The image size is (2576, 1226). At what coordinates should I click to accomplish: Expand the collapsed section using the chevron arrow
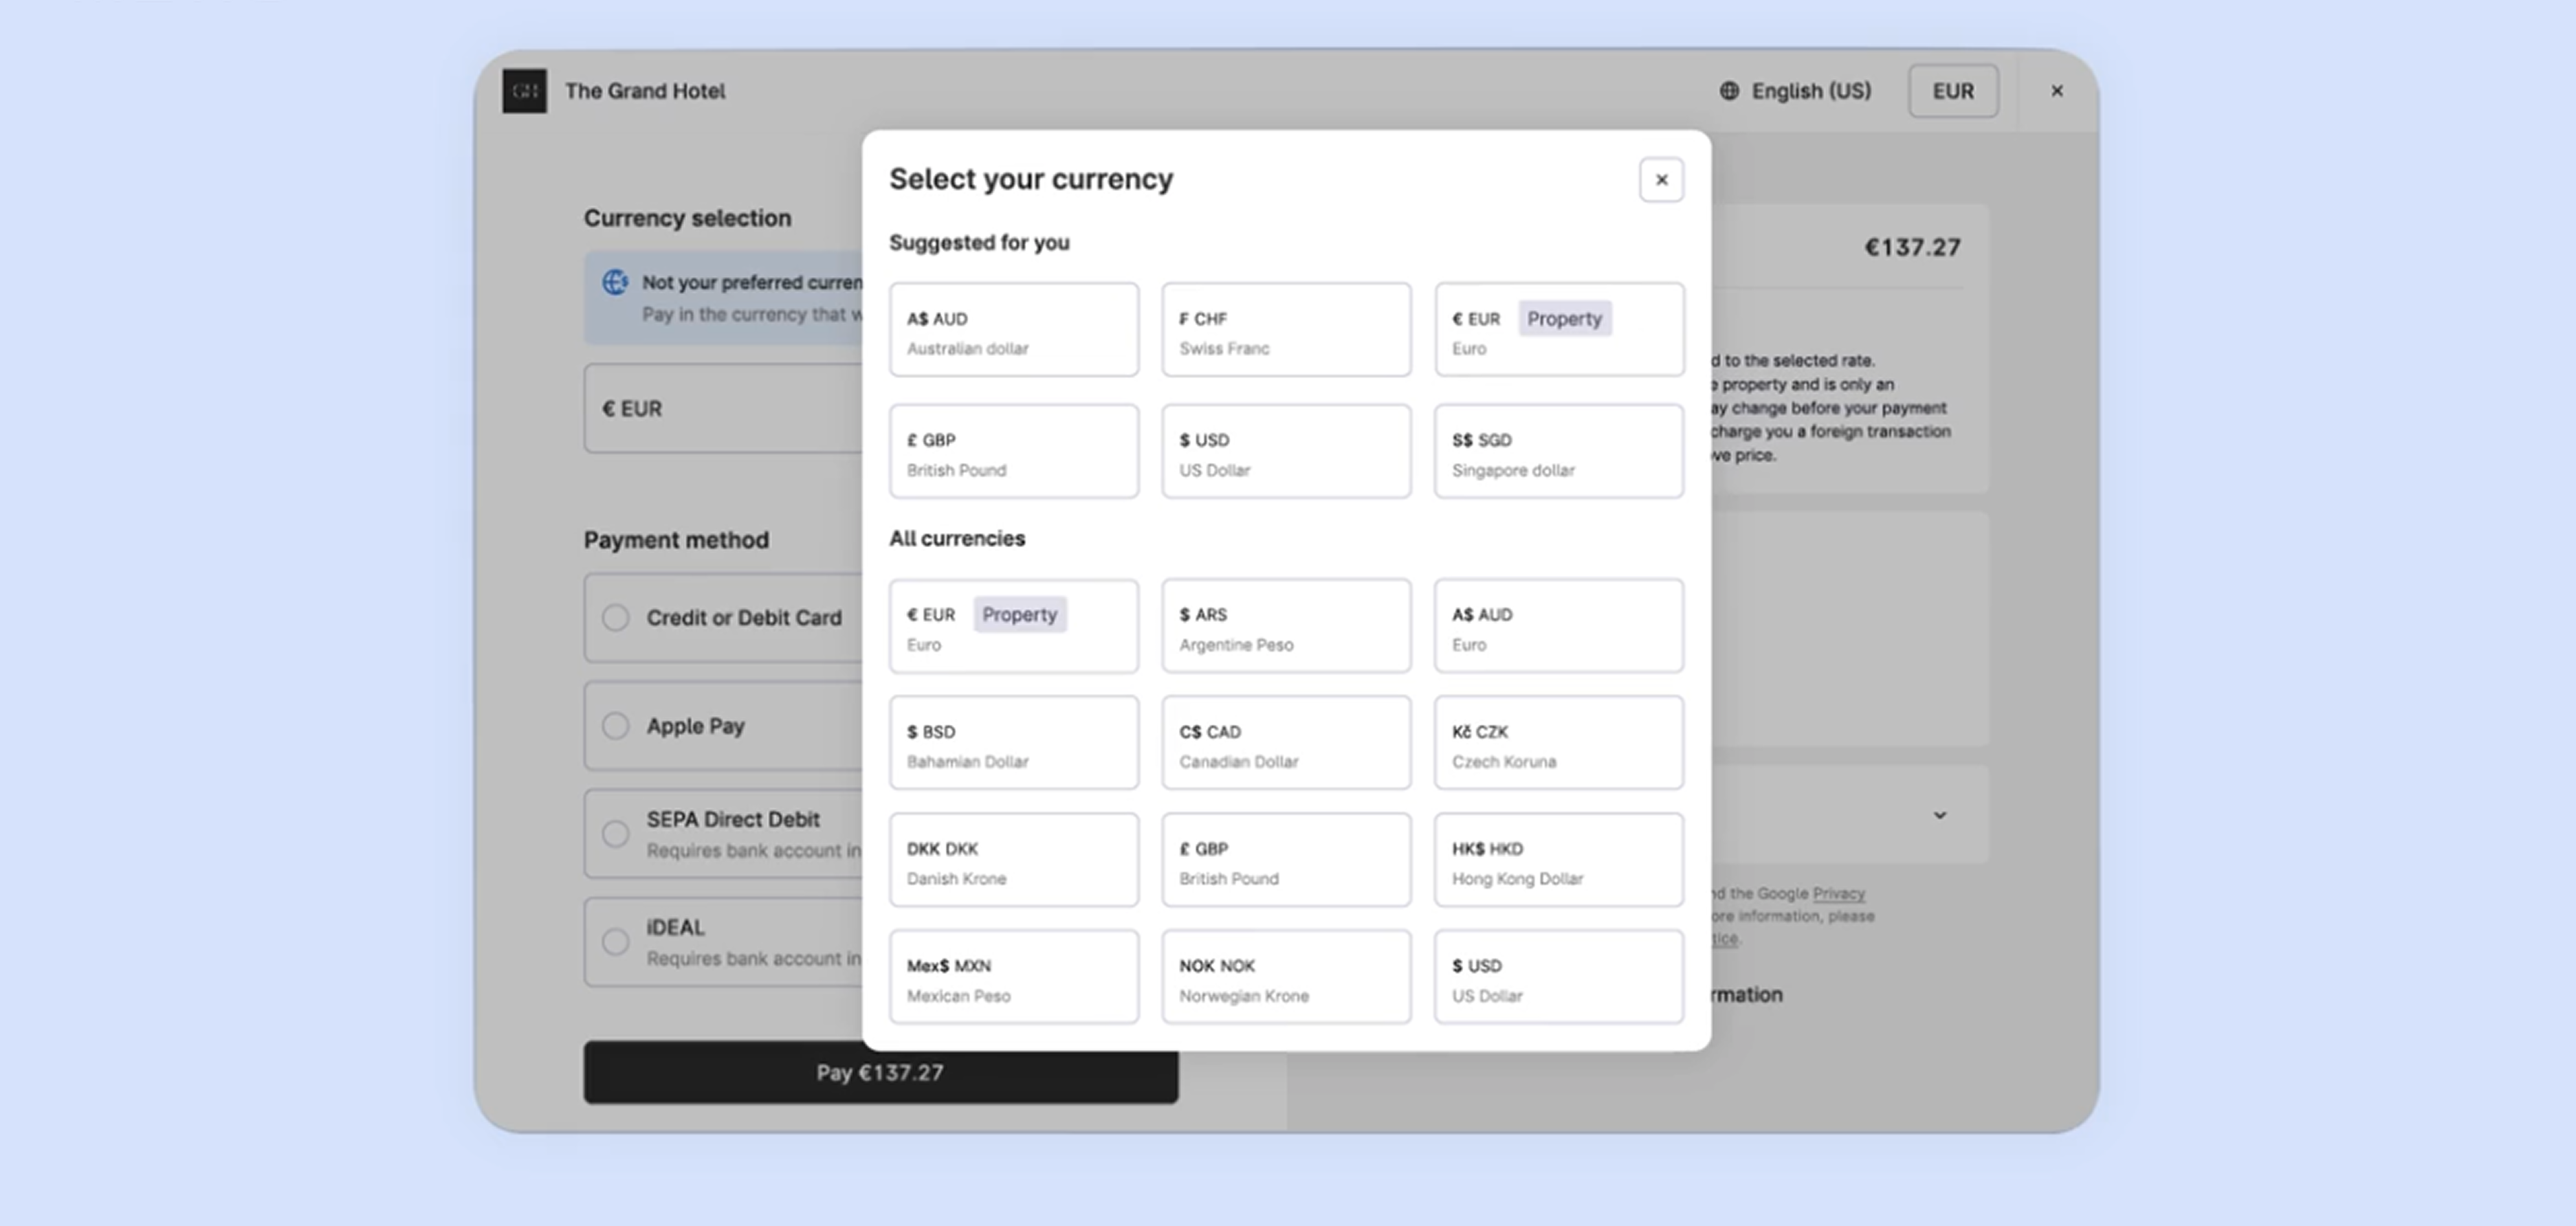pyautogui.click(x=1939, y=815)
